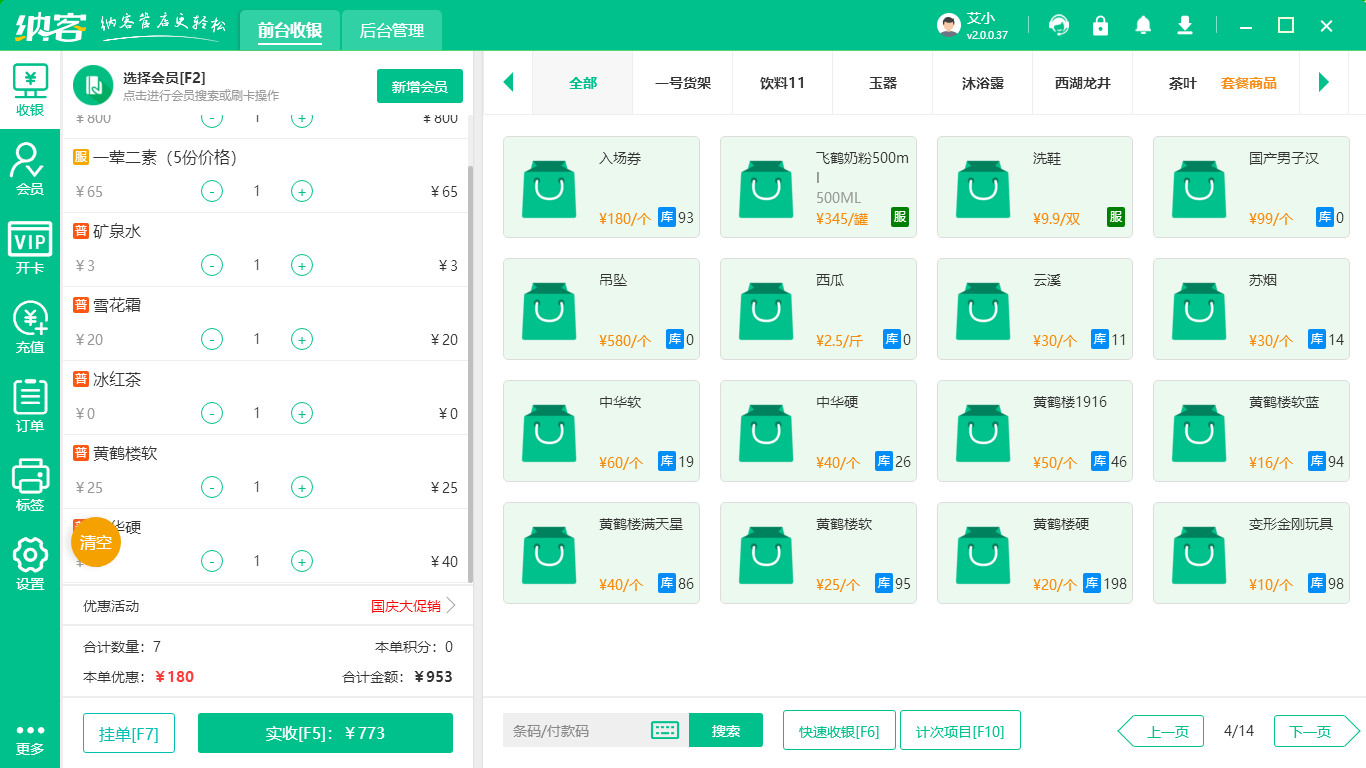Open the 后台管理 management module
This screenshot has height=768, width=1366.
tap(390, 31)
